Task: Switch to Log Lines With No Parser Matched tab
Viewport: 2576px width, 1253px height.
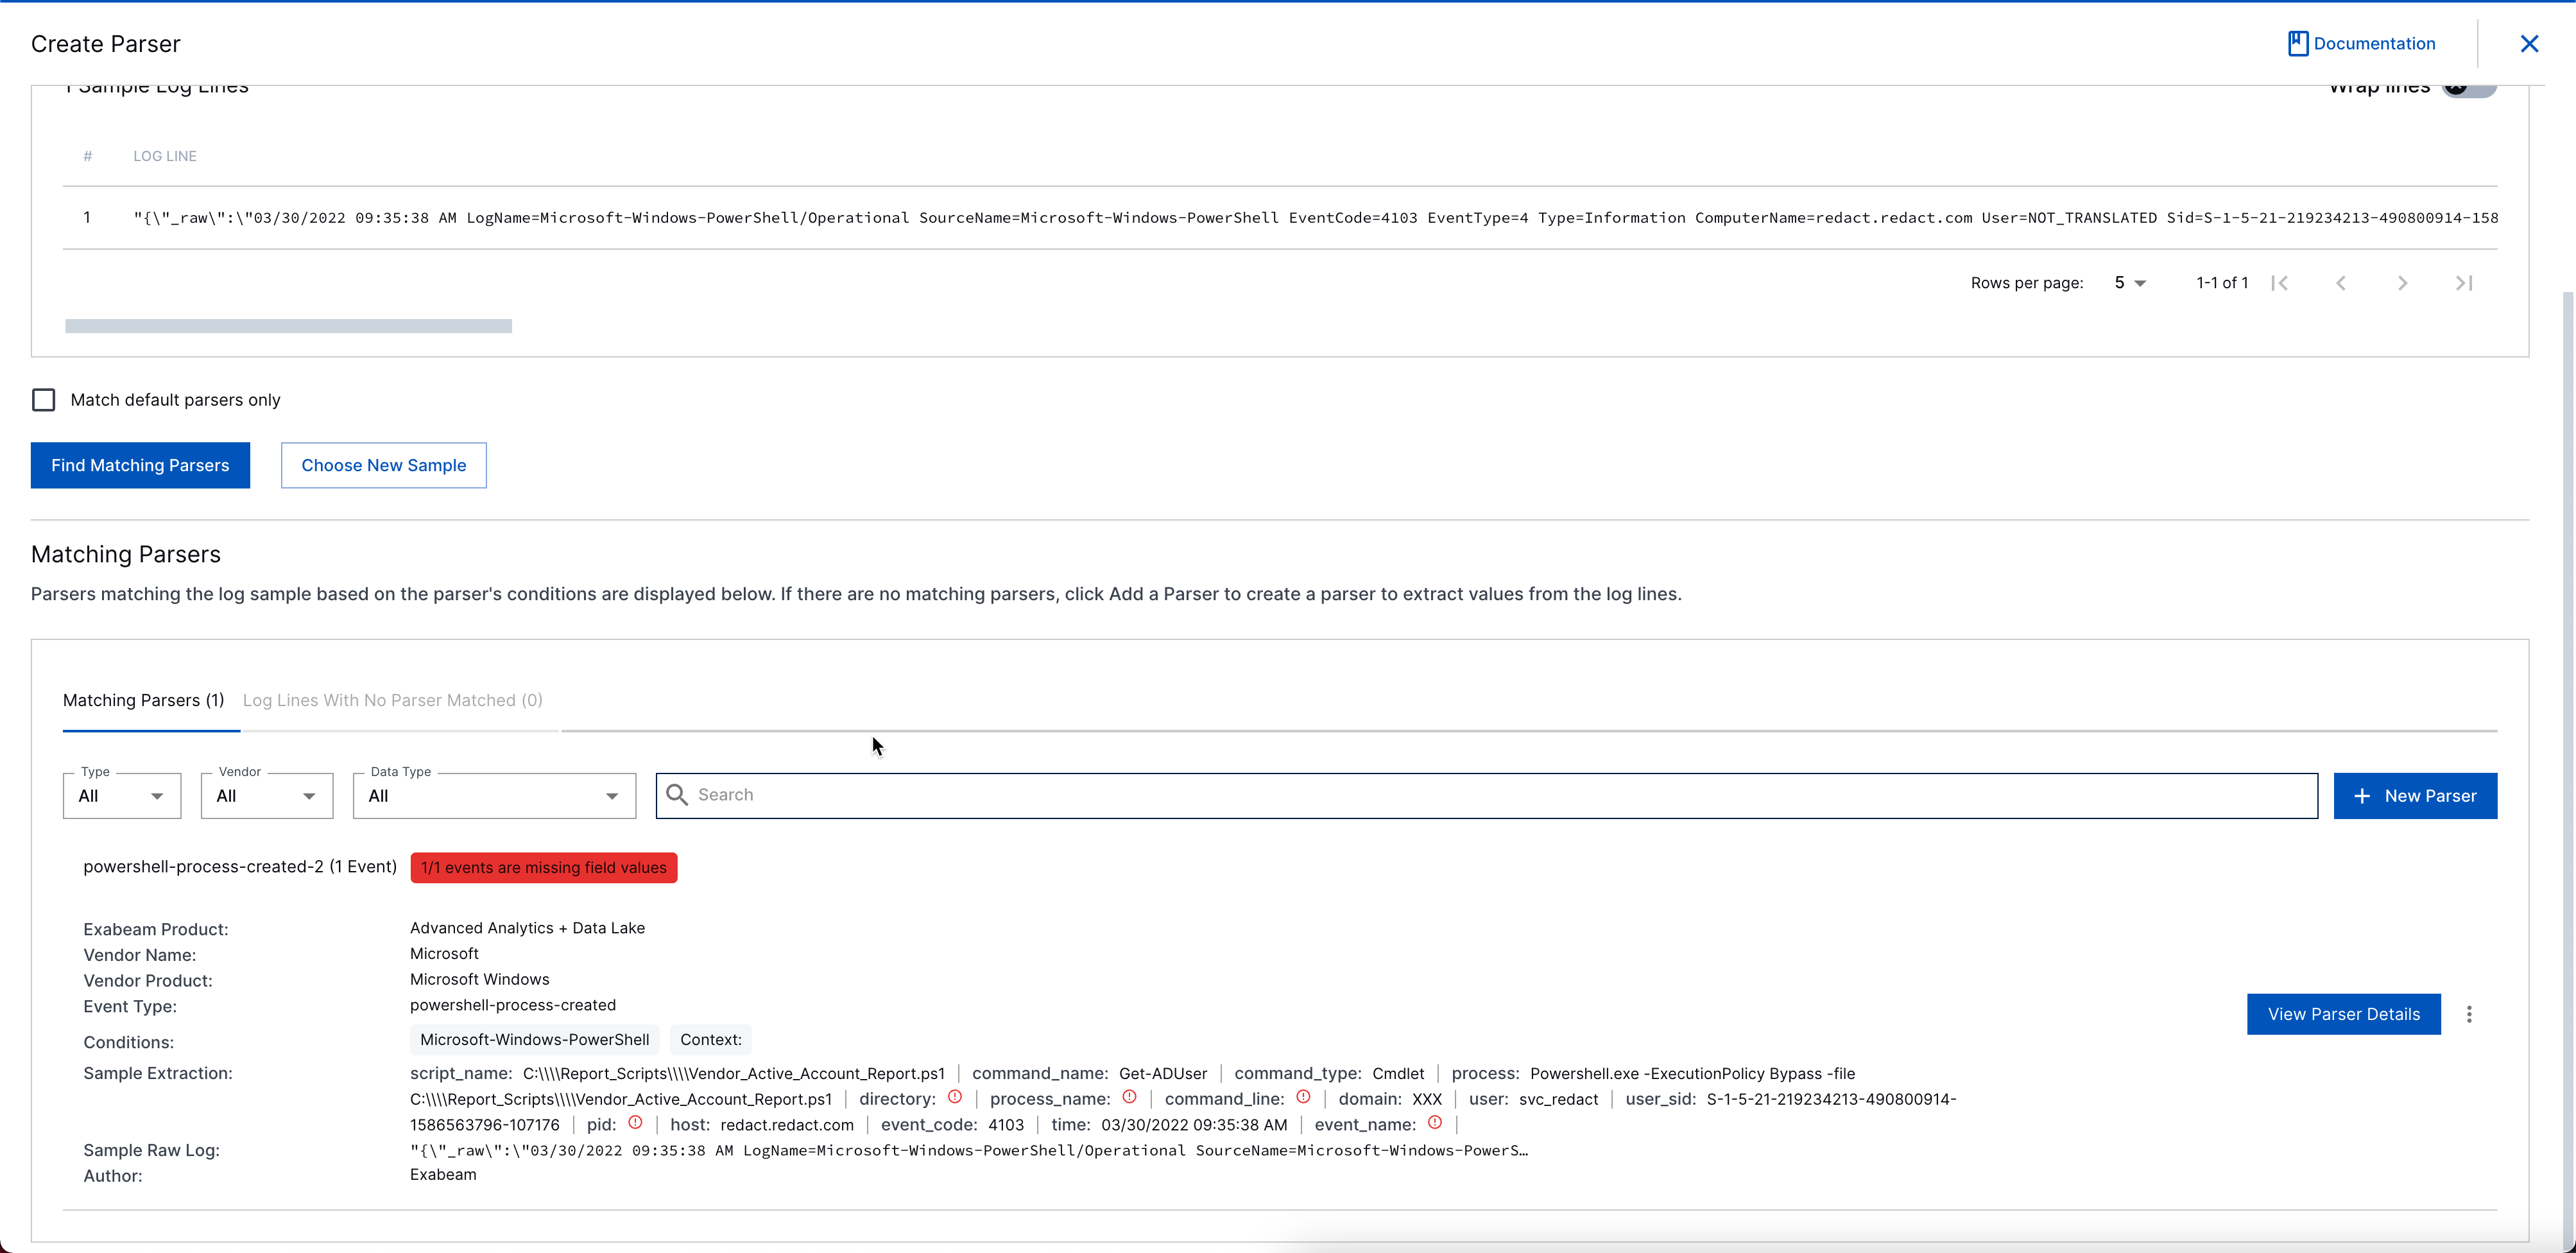Action: (392, 700)
